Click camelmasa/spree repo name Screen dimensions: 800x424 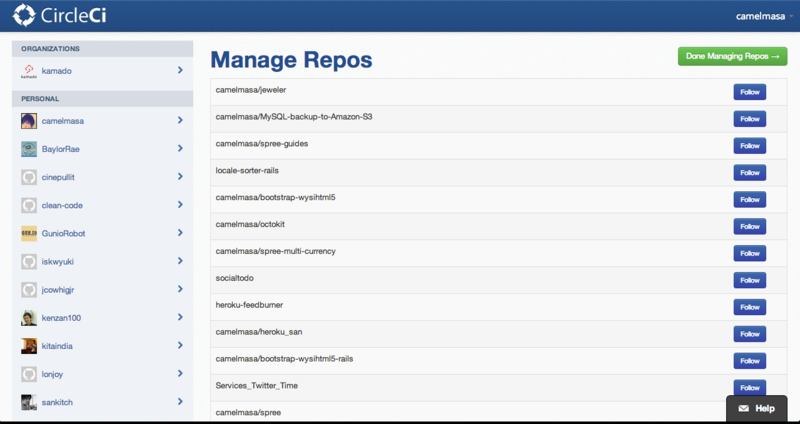(248, 412)
